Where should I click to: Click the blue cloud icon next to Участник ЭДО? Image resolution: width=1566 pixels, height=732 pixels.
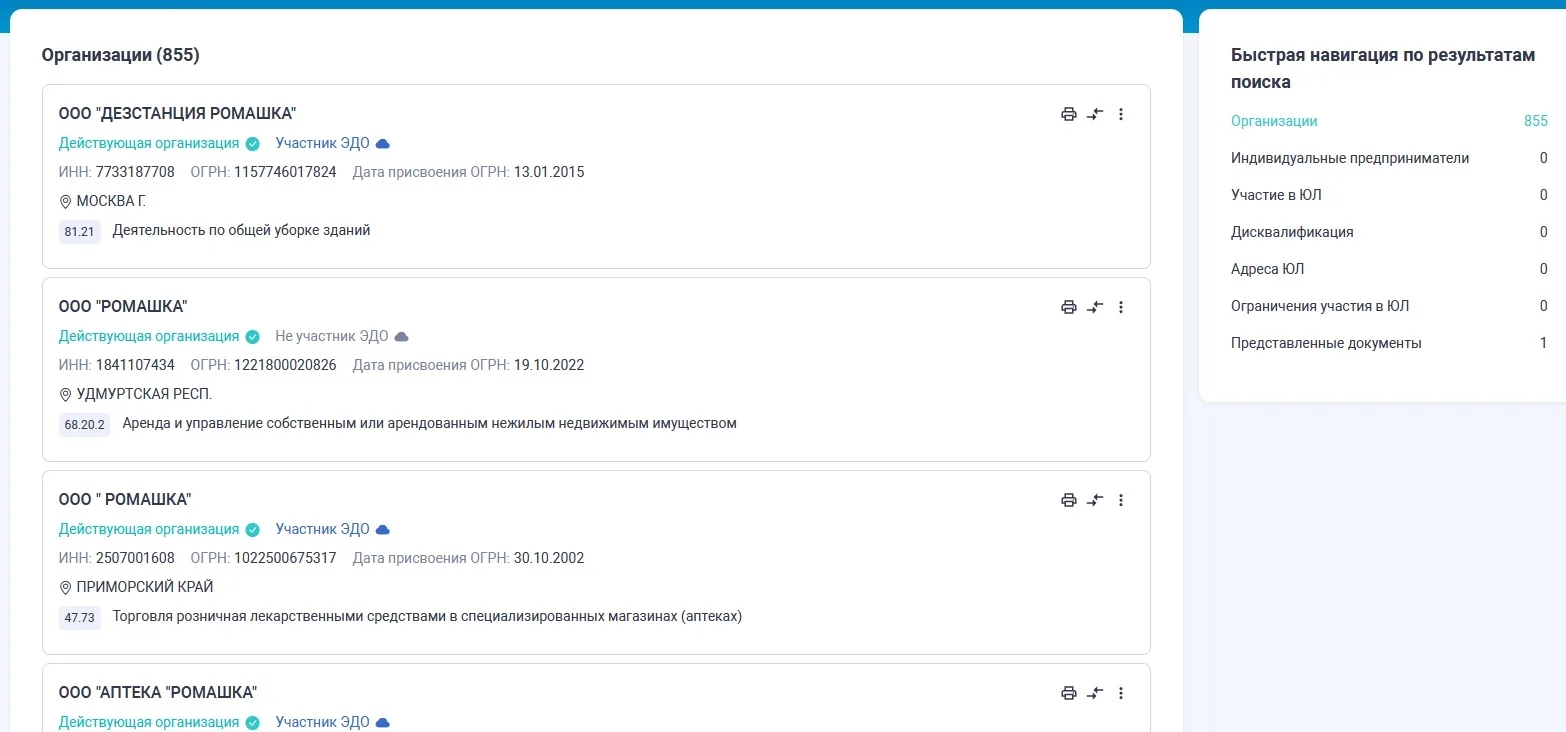point(382,143)
